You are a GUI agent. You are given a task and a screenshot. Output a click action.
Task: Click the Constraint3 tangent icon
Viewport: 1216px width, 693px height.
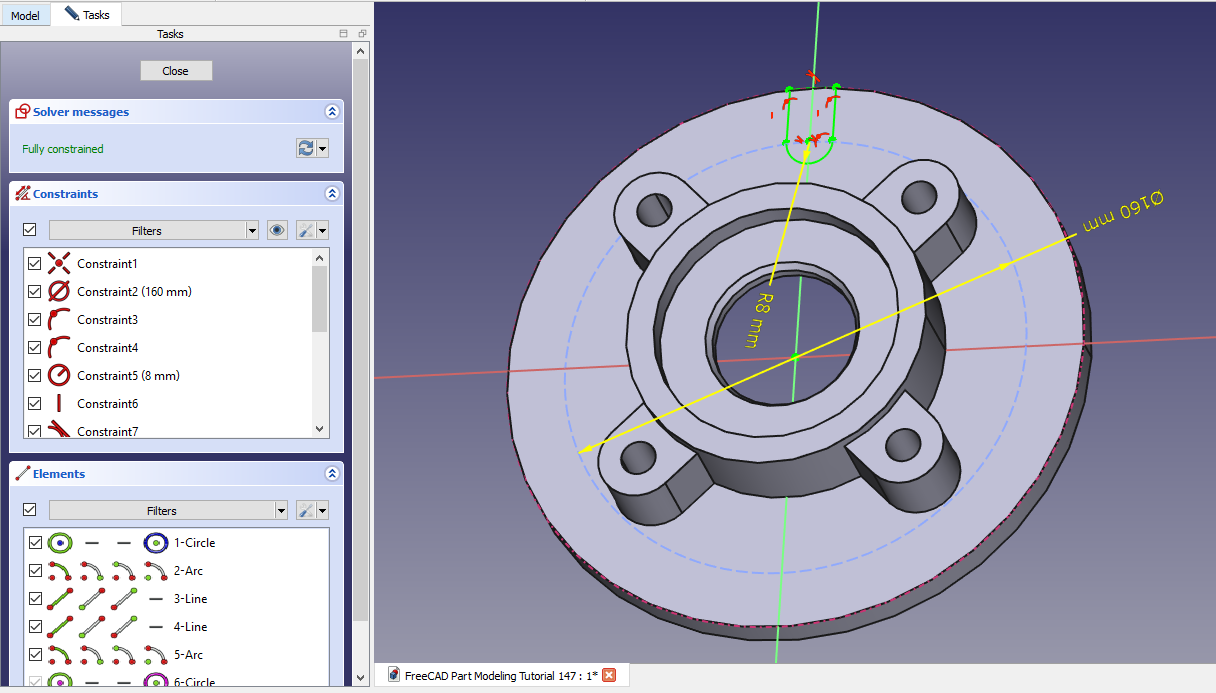point(60,320)
